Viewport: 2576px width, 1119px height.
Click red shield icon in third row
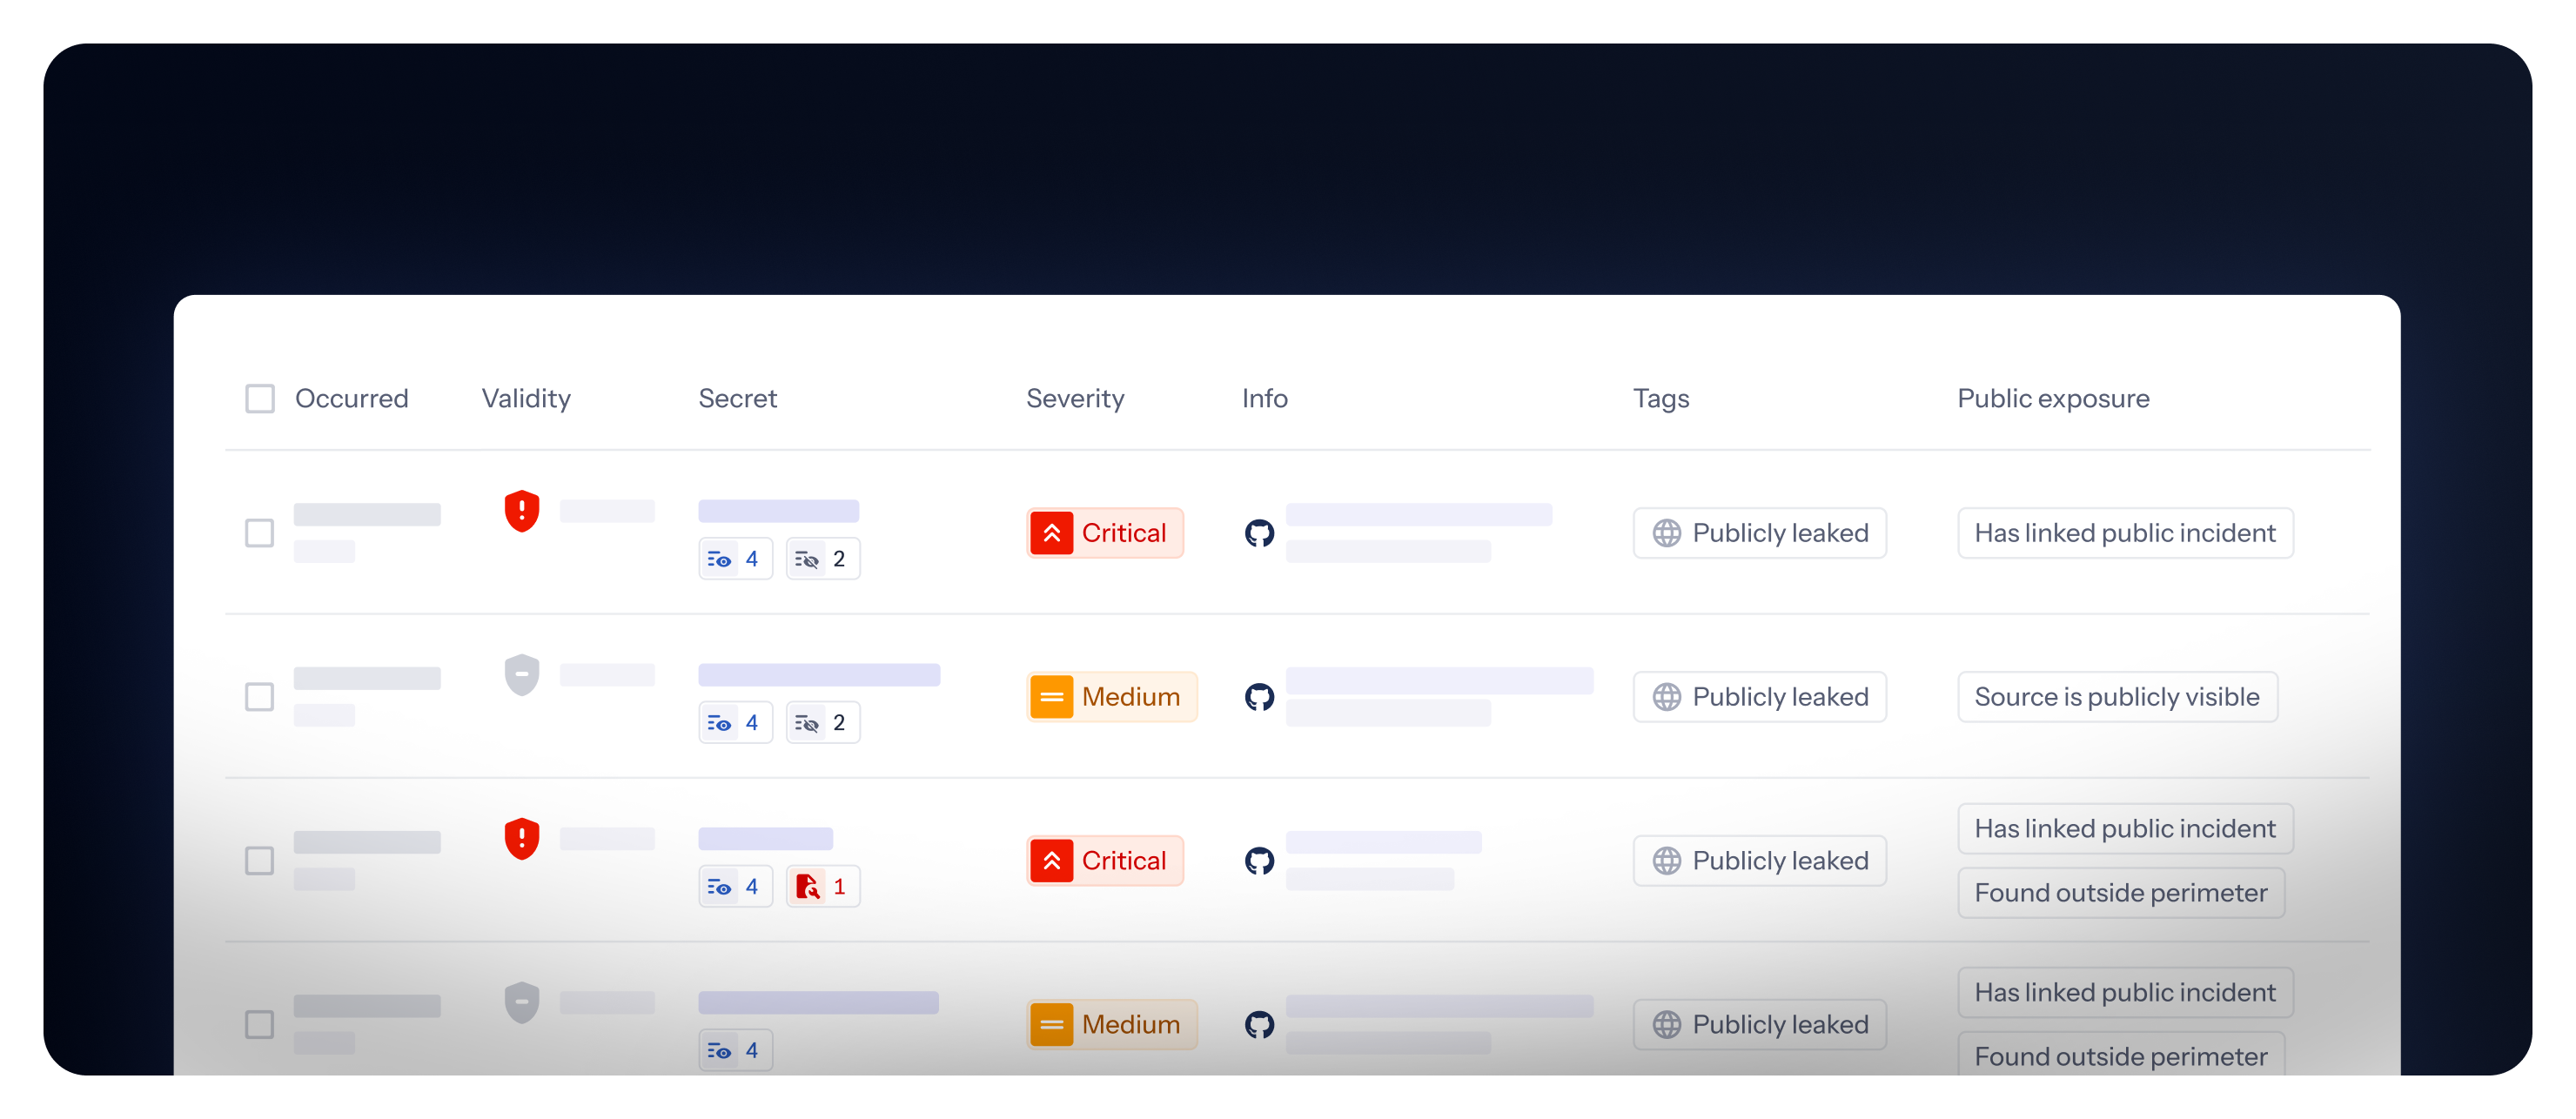pyautogui.click(x=521, y=839)
